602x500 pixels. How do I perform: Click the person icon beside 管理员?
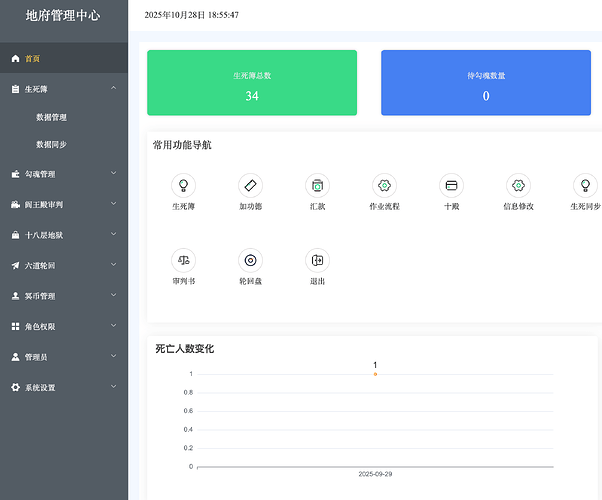tap(15, 357)
